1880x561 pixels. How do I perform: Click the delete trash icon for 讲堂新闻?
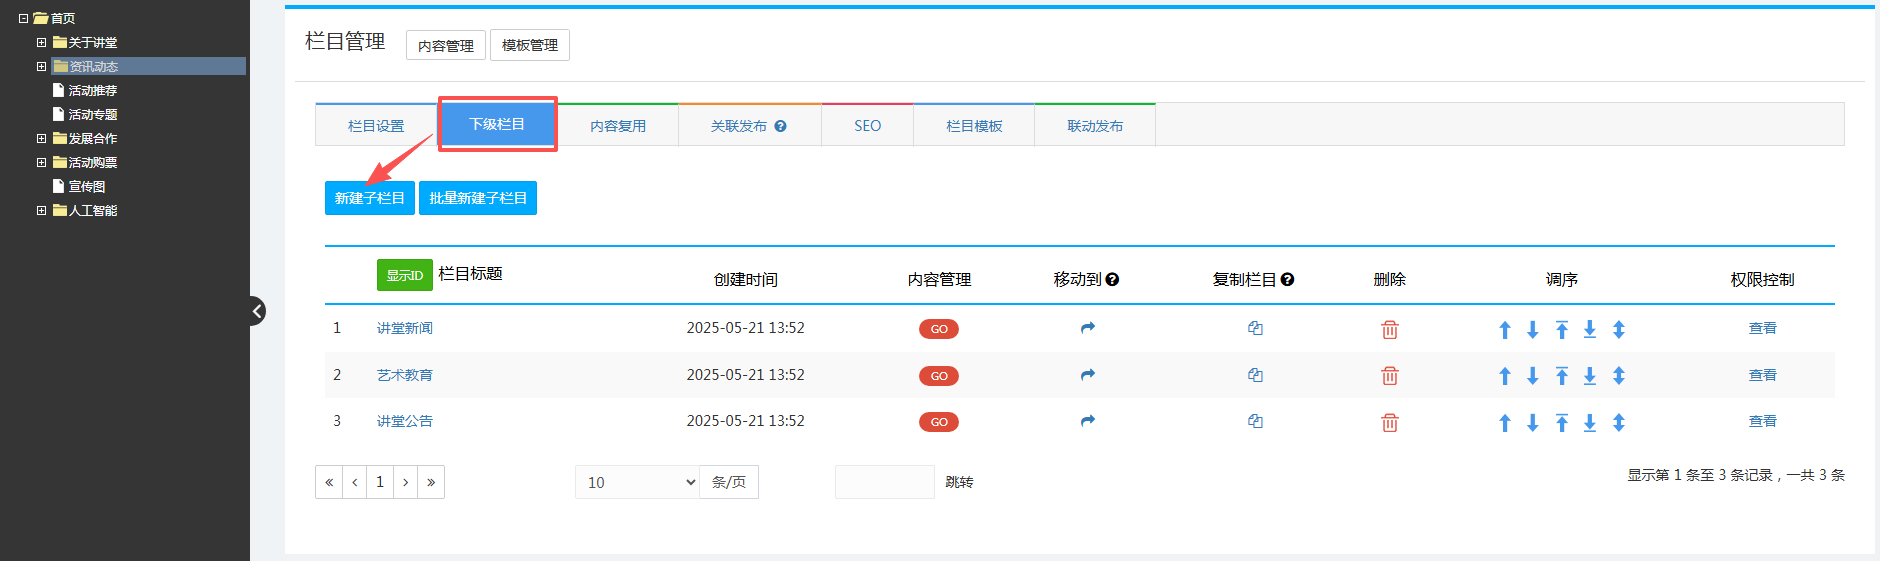(x=1389, y=329)
